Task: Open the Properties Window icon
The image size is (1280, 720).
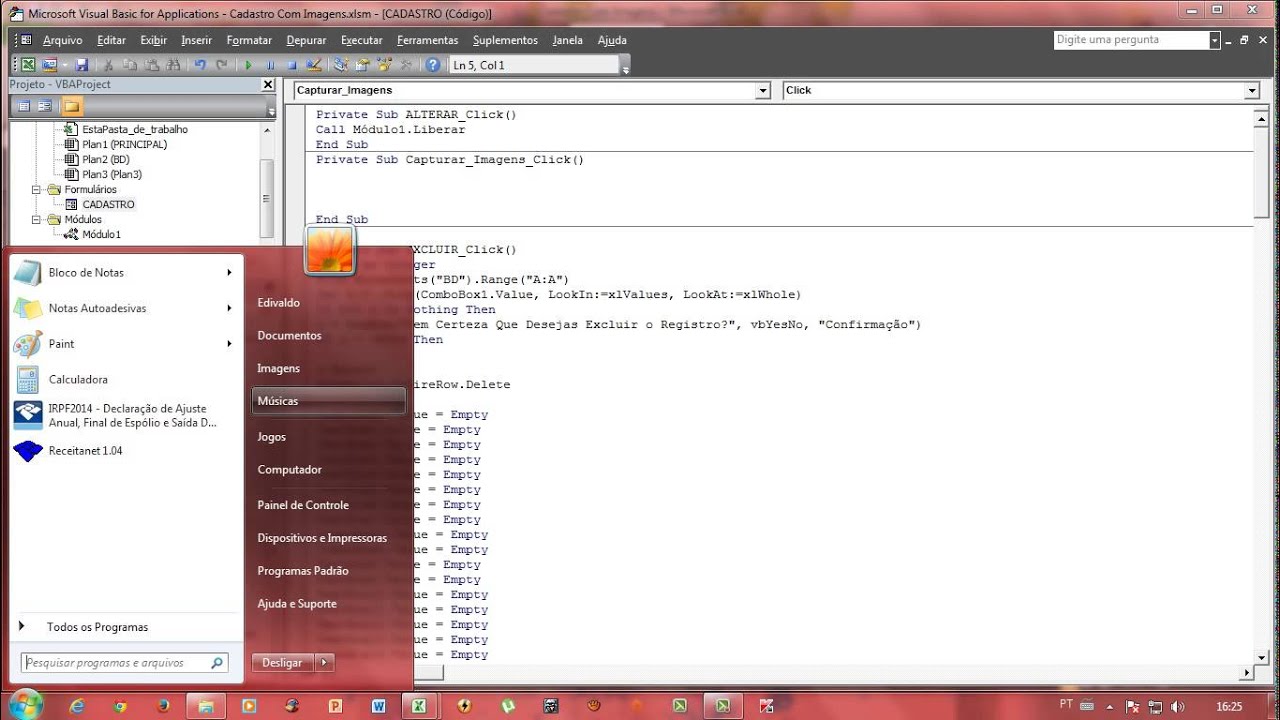Action: (362, 65)
